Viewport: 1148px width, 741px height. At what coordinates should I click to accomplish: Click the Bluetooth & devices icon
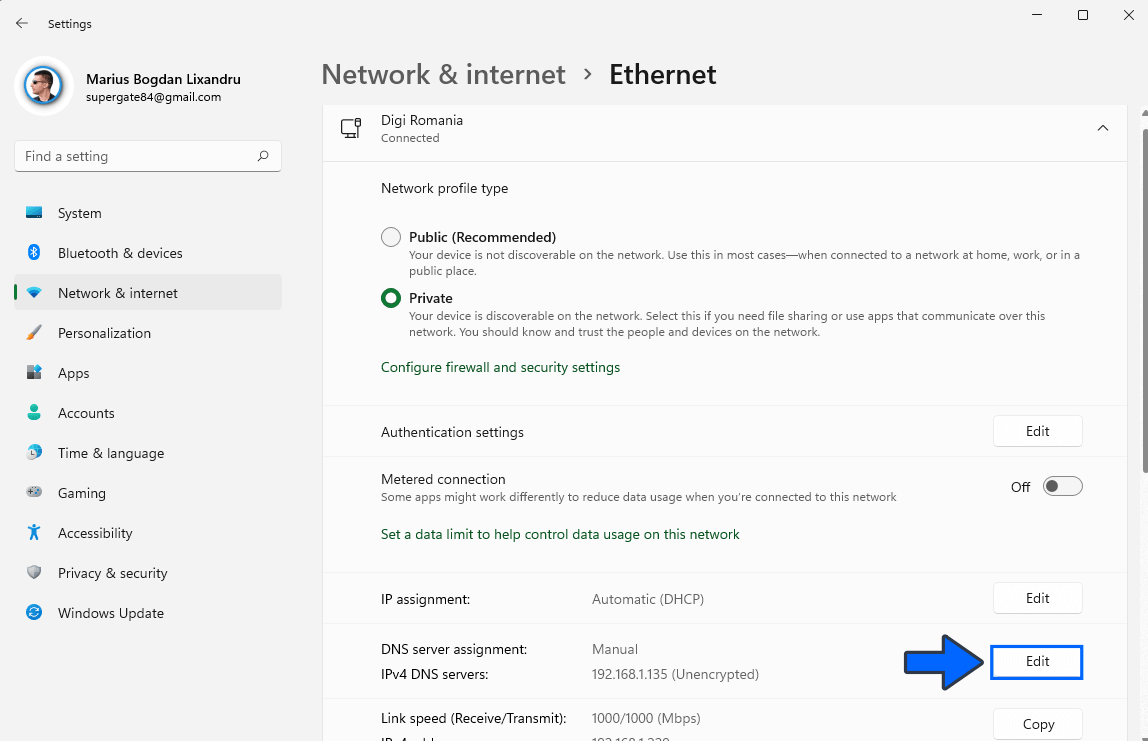click(x=34, y=253)
